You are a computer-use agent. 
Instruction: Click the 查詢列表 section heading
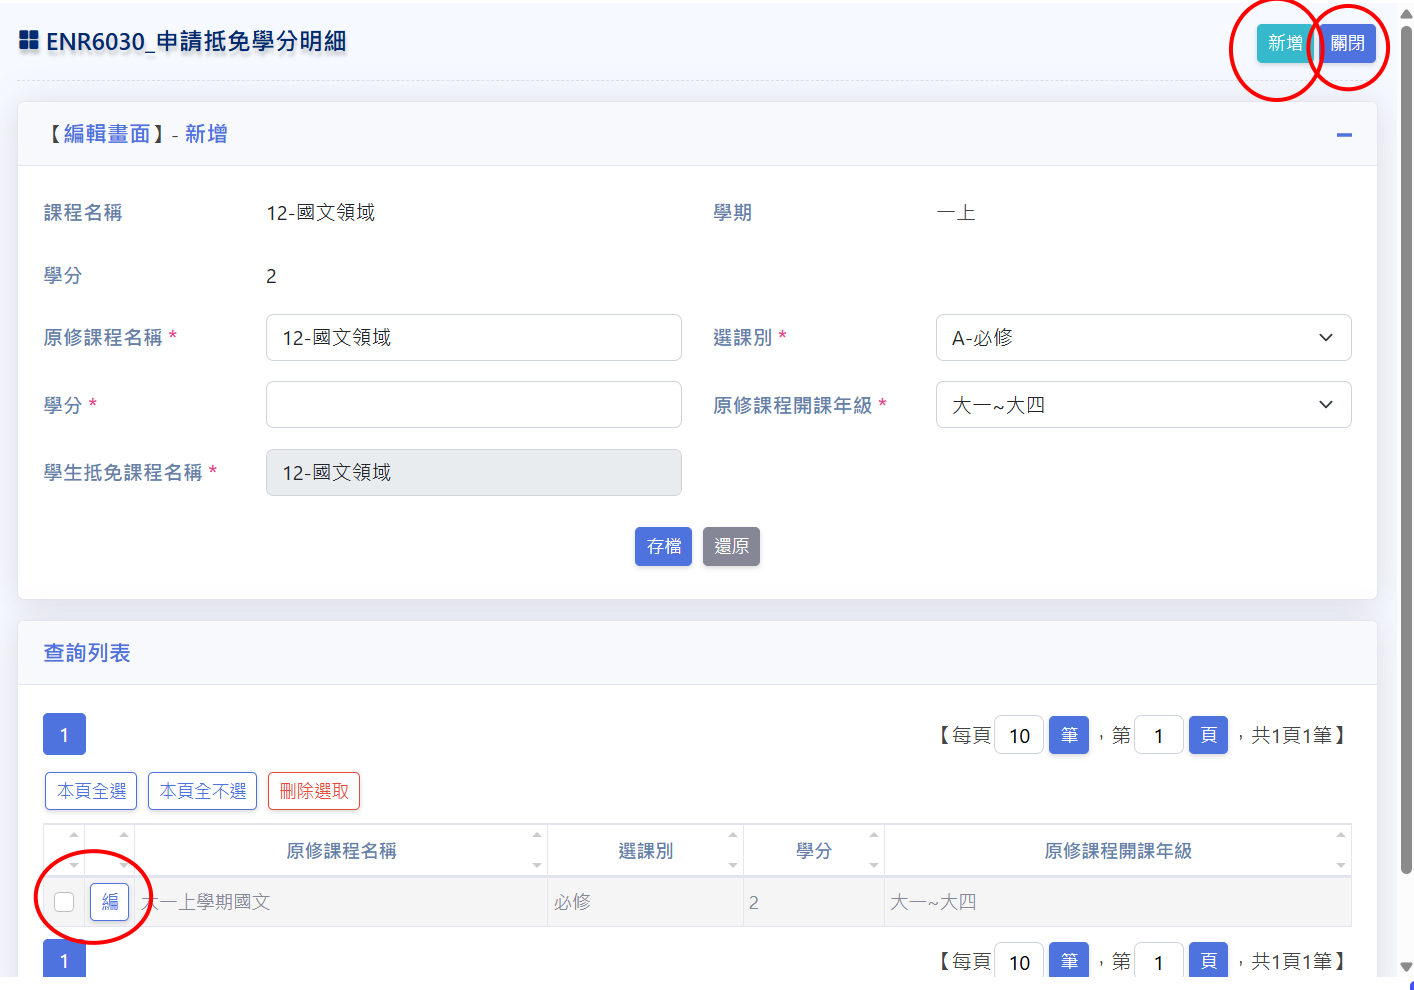point(87,653)
